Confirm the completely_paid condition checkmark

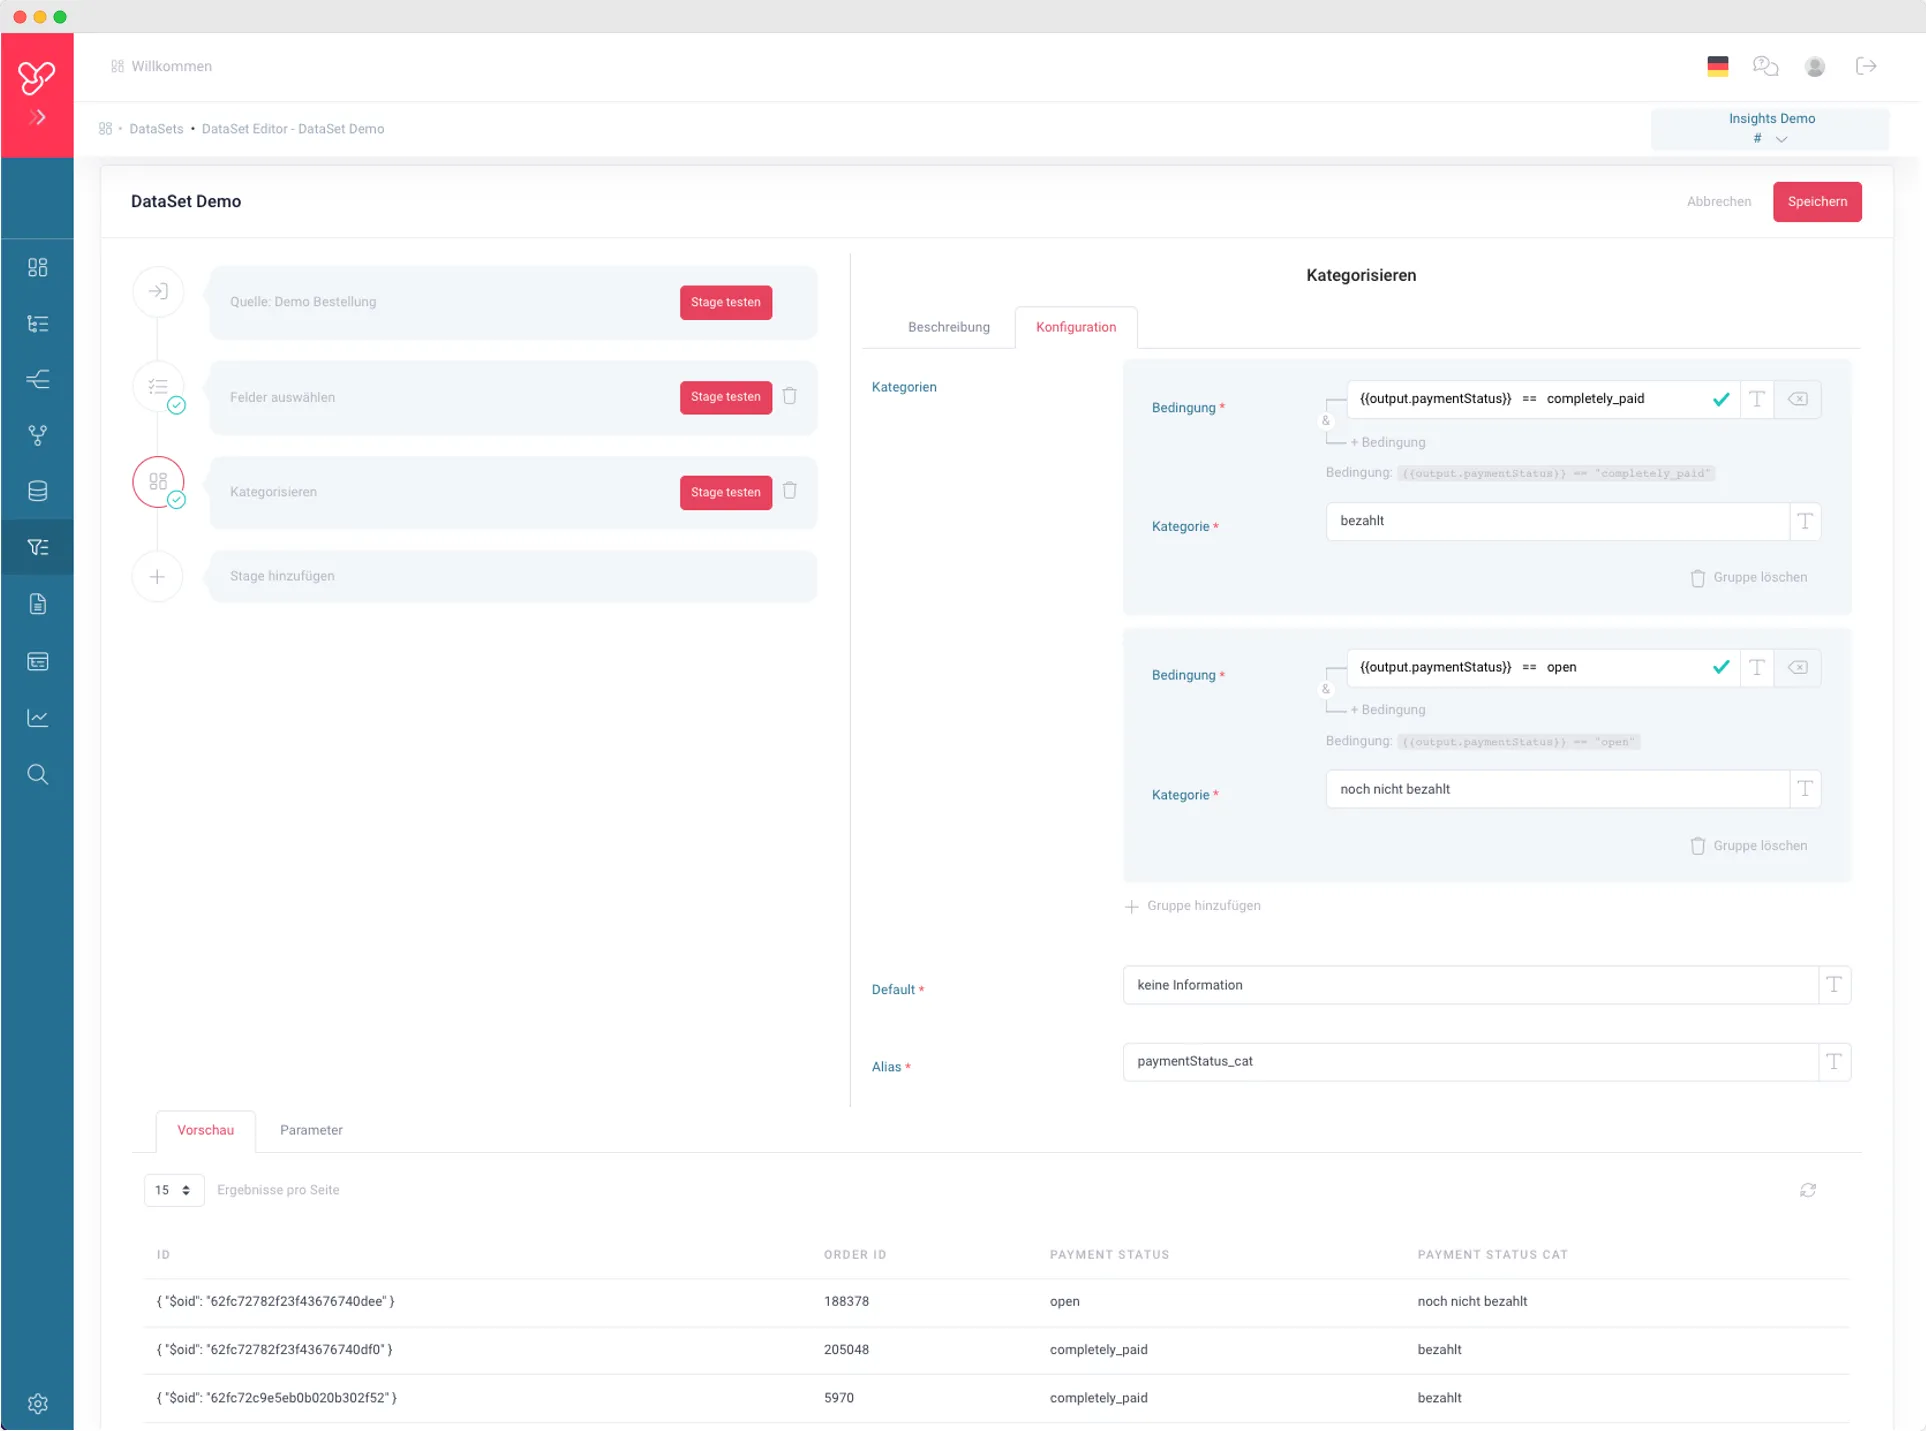click(x=1721, y=399)
